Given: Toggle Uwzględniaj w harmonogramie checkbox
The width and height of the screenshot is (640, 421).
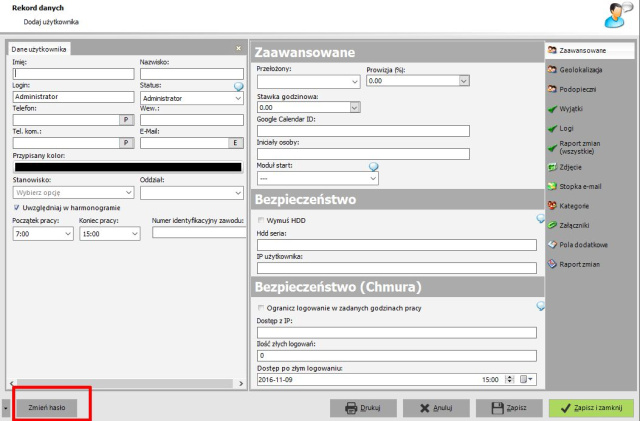Looking at the screenshot, I should 16,207.
